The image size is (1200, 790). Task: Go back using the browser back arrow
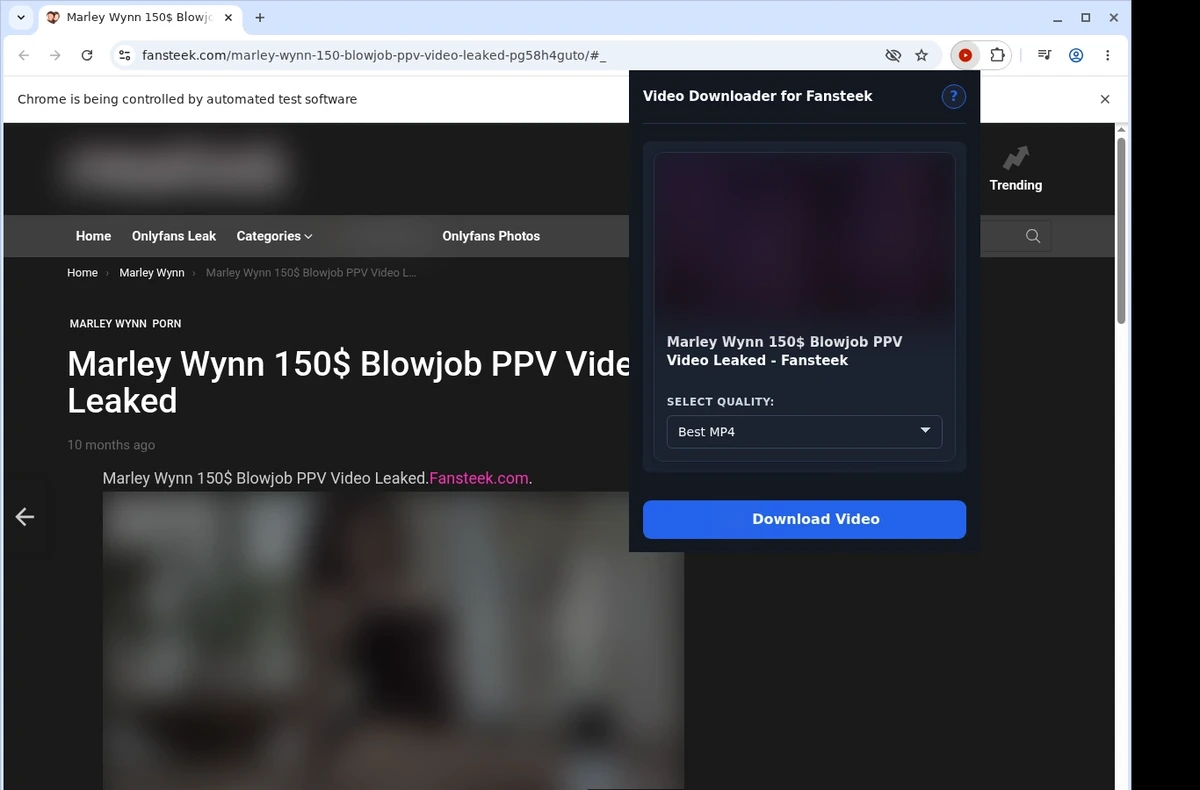pyautogui.click(x=24, y=56)
